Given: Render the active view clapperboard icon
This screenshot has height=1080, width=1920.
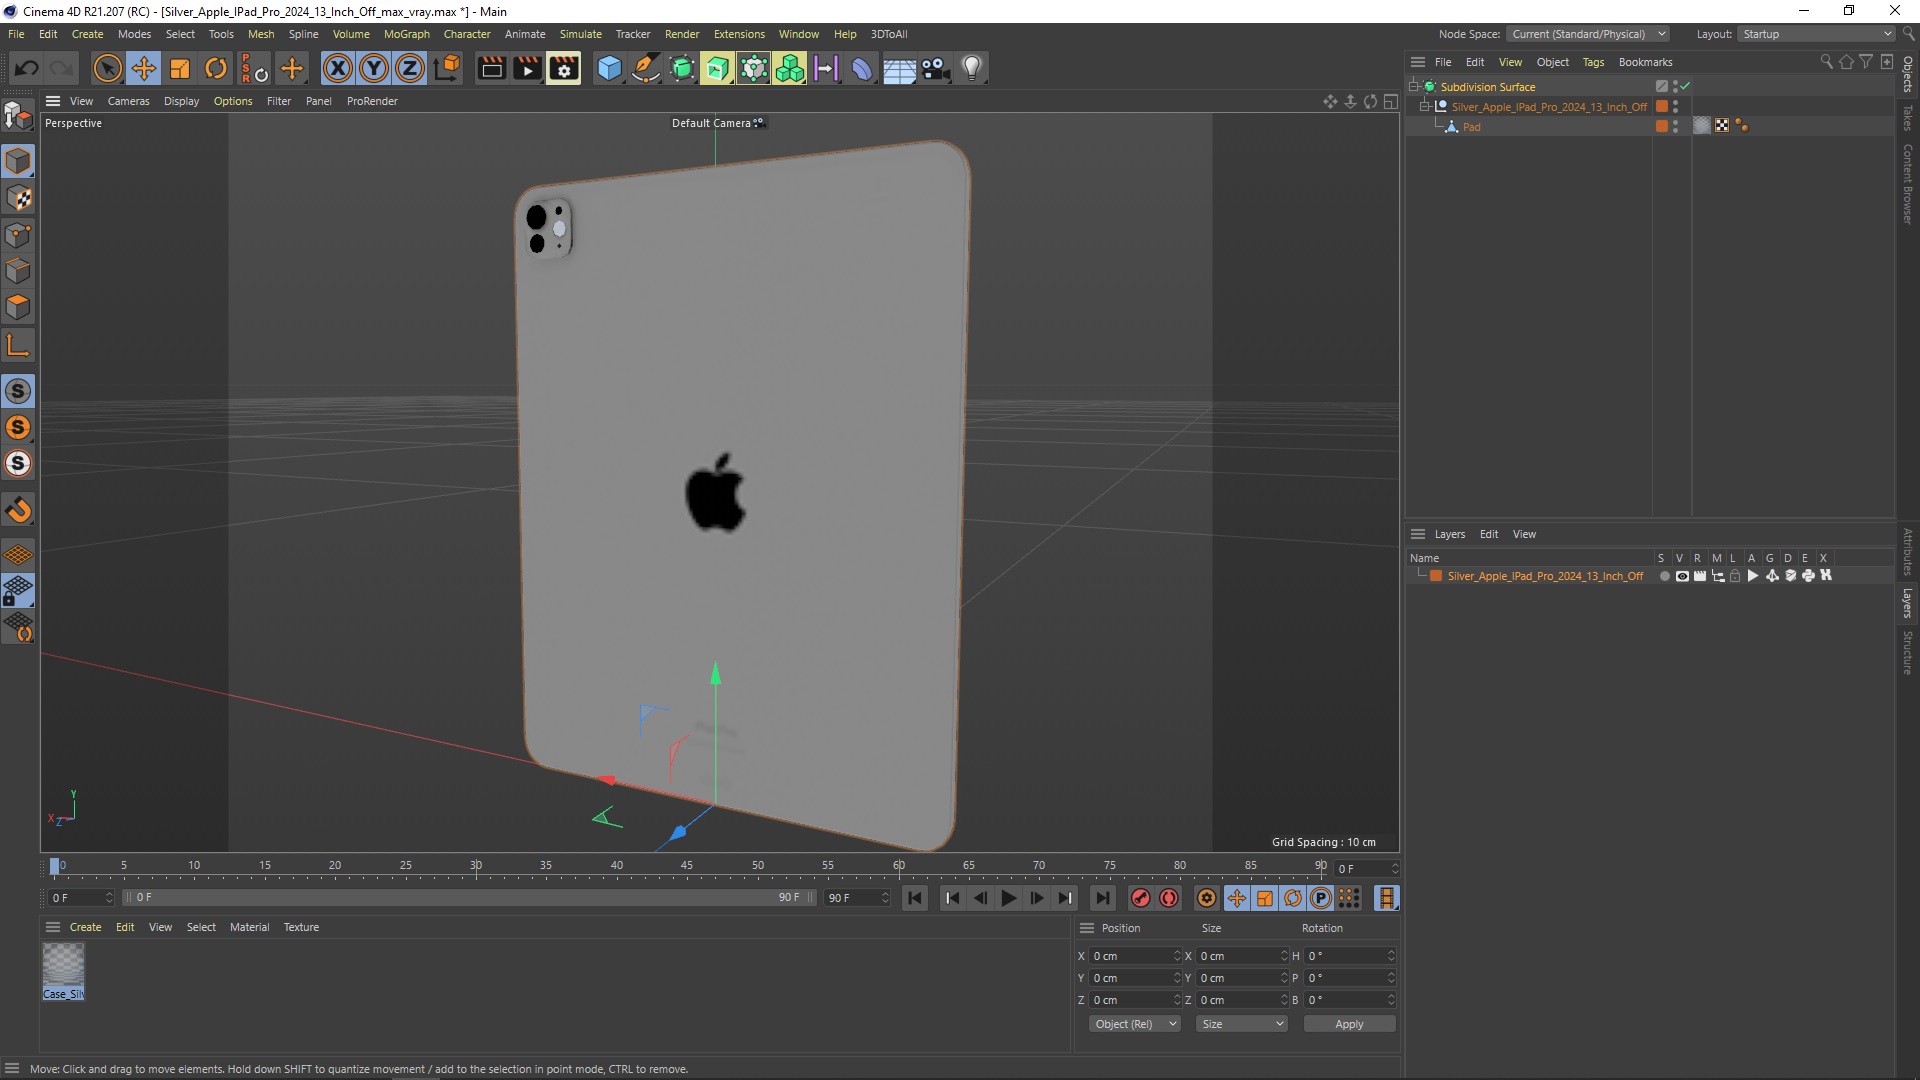Looking at the screenshot, I should point(491,68).
